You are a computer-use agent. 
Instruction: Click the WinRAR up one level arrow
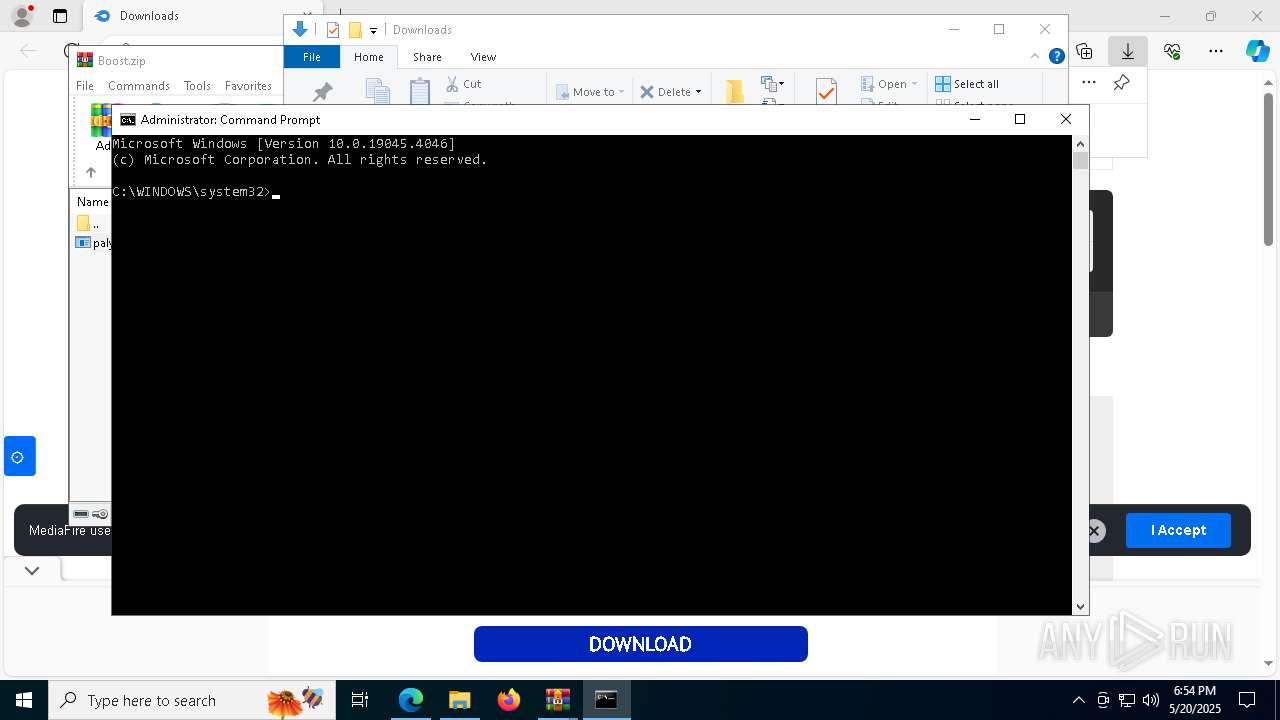click(x=90, y=172)
